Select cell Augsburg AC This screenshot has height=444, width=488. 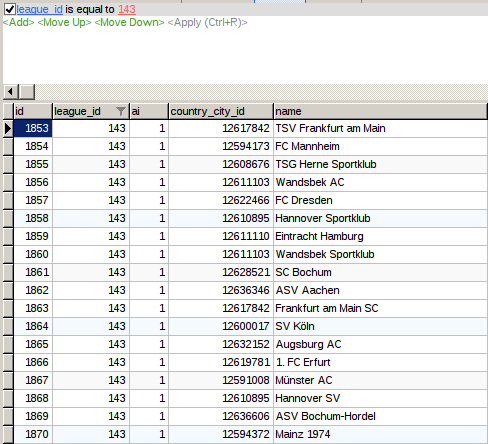click(x=380, y=344)
